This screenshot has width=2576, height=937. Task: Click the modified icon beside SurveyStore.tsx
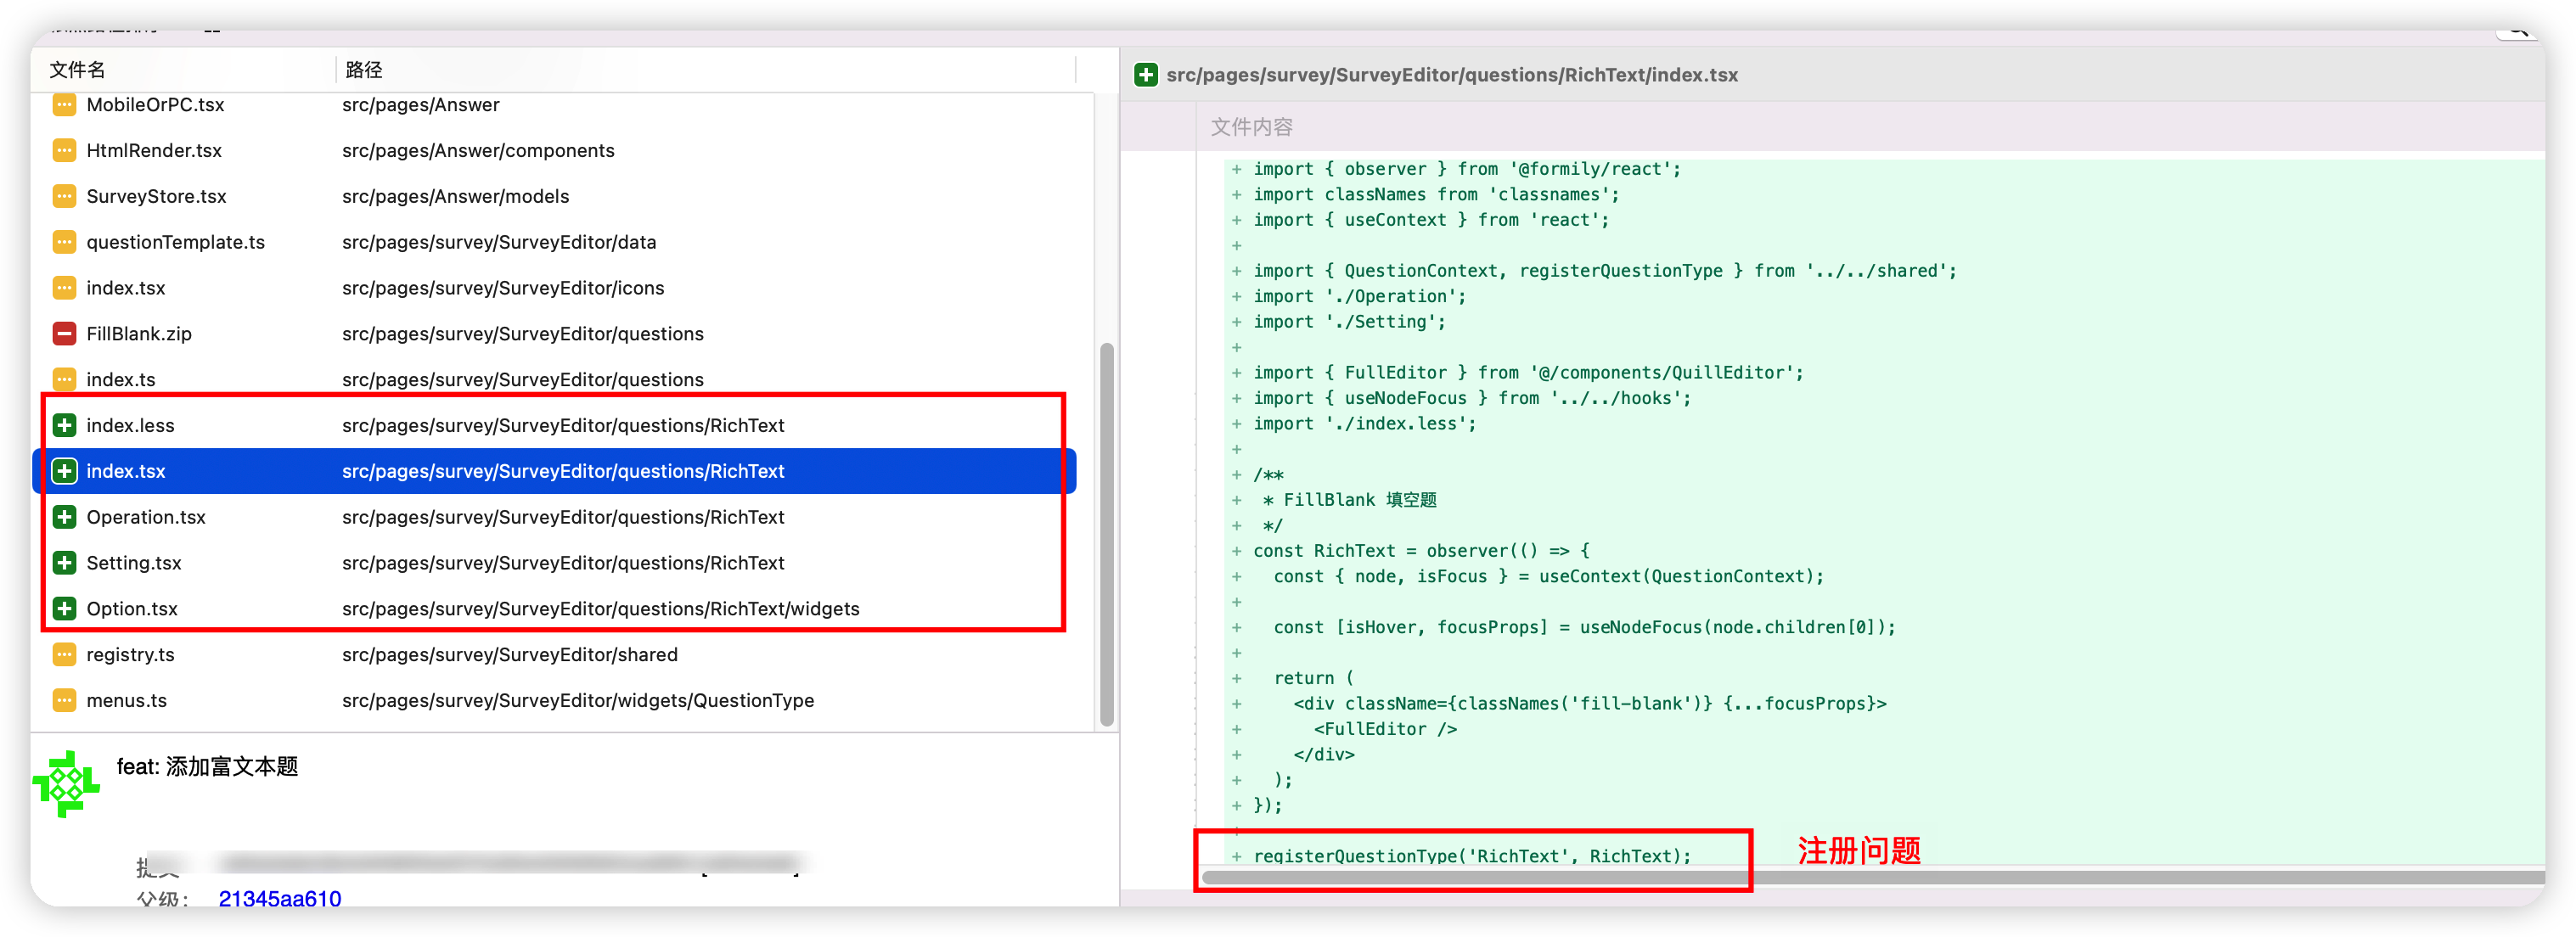pyautogui.click(x=64, y=197)
